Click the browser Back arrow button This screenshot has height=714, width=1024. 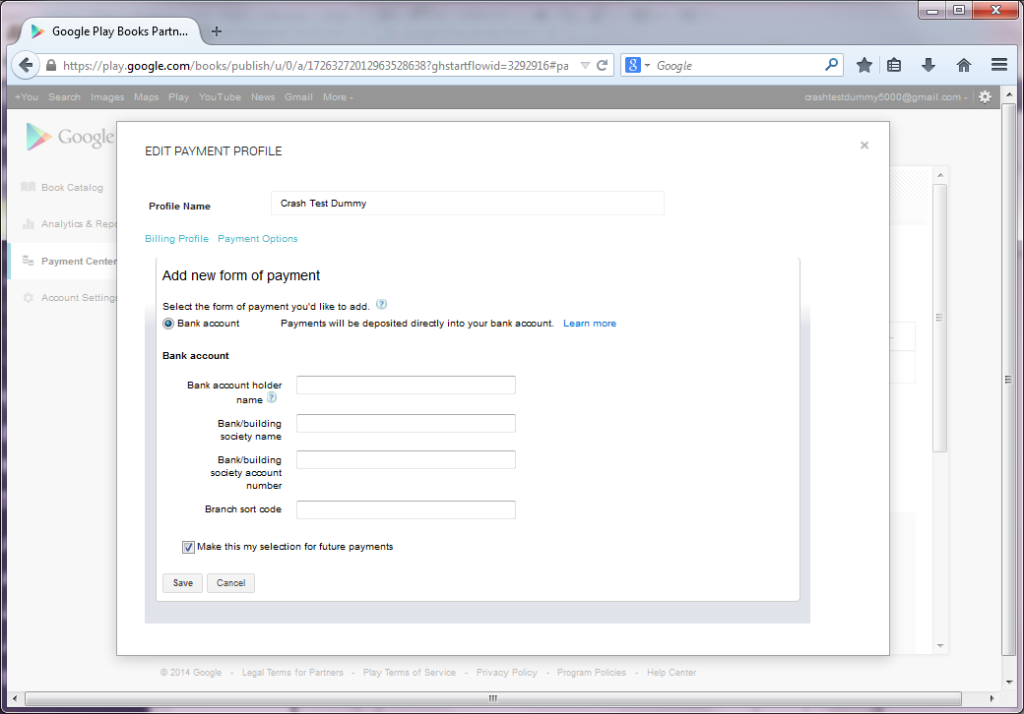pos(25,65)
